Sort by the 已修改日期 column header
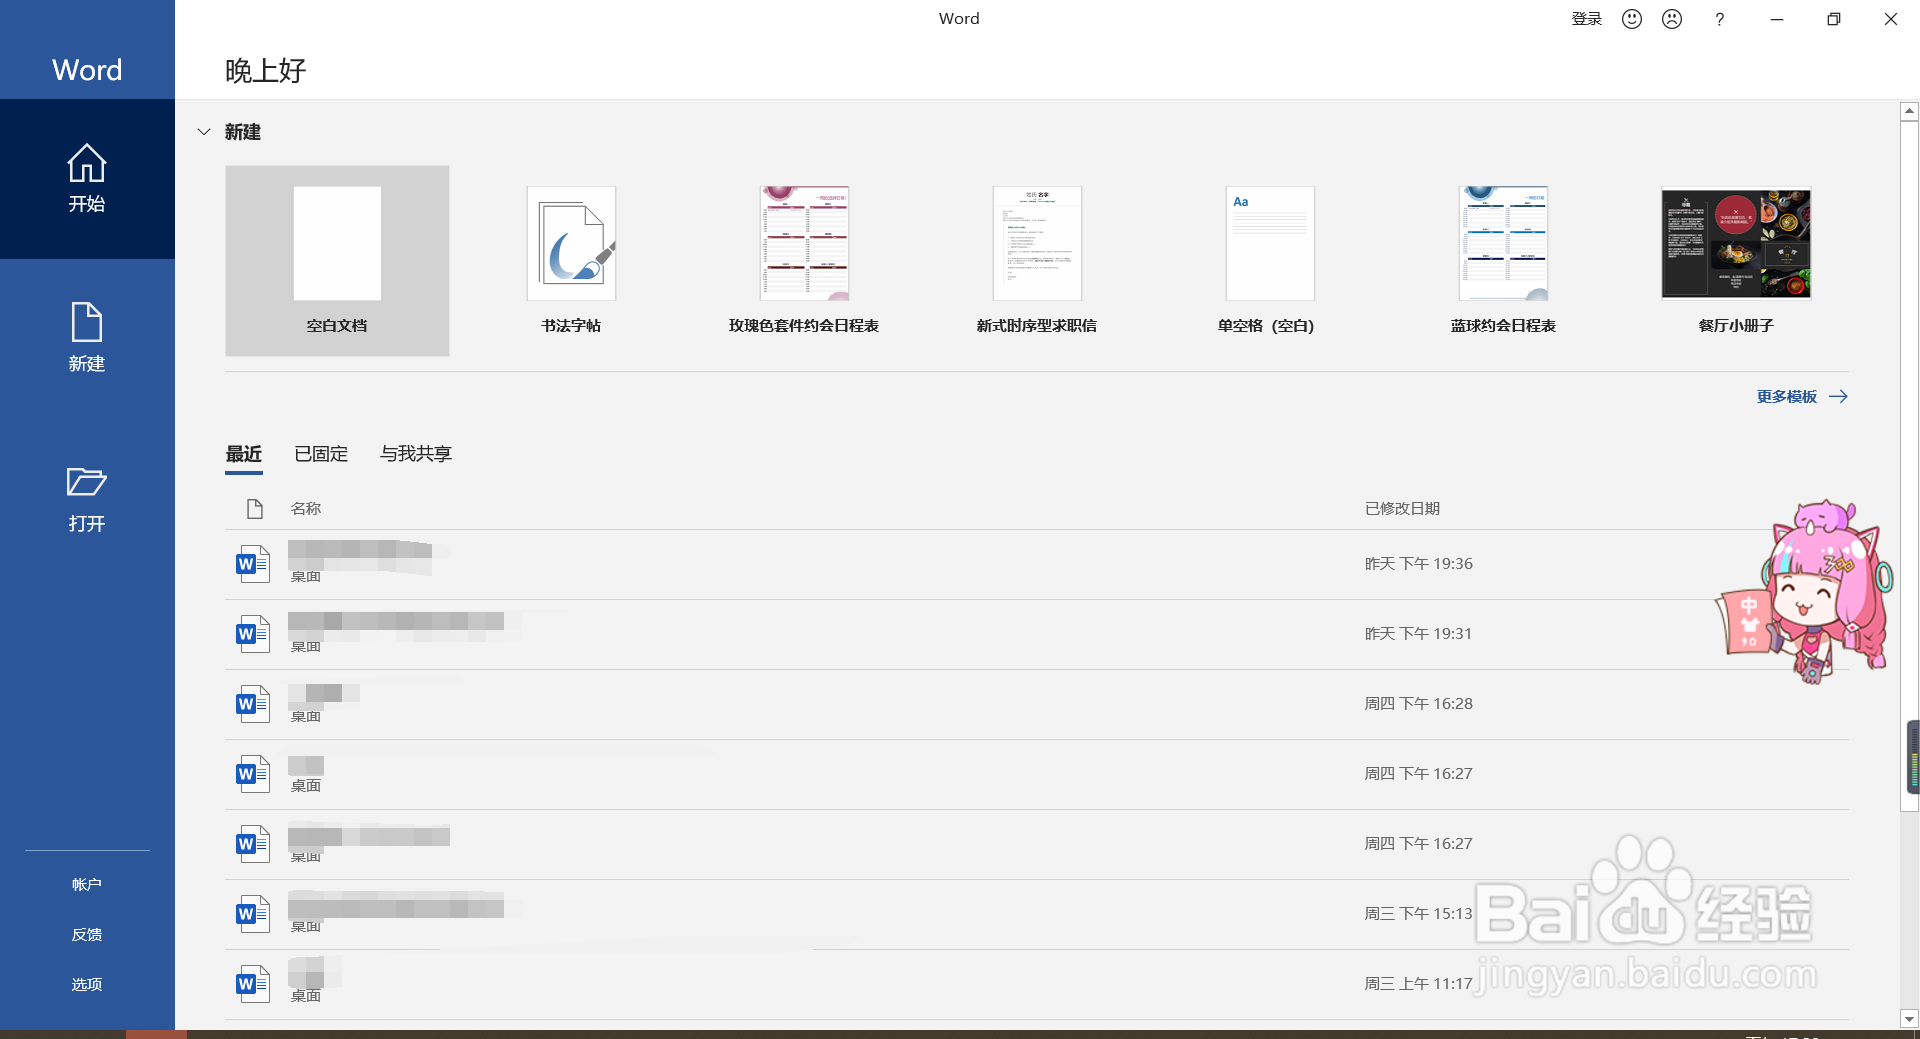The image size is (1920, 1039). tap(1403, 509)
